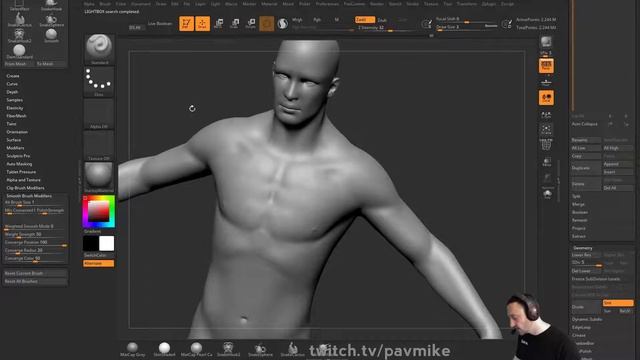Open the Standard brush thumbnail picker

pyautogui.click(x=99, y=49)
